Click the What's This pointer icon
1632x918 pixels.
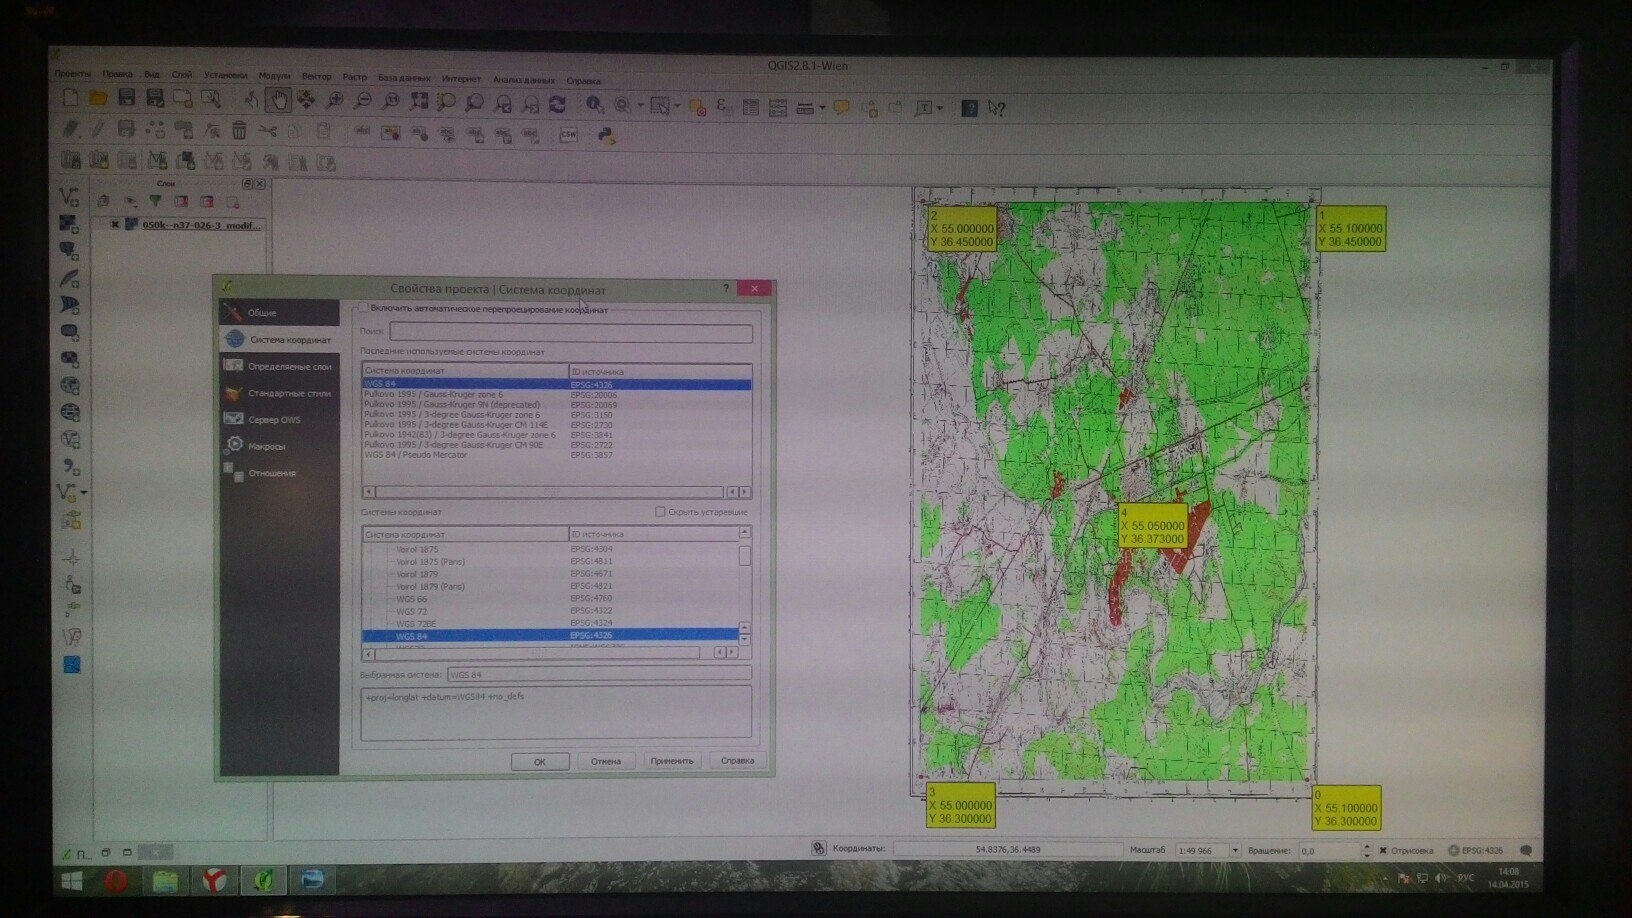pos(996,108)
